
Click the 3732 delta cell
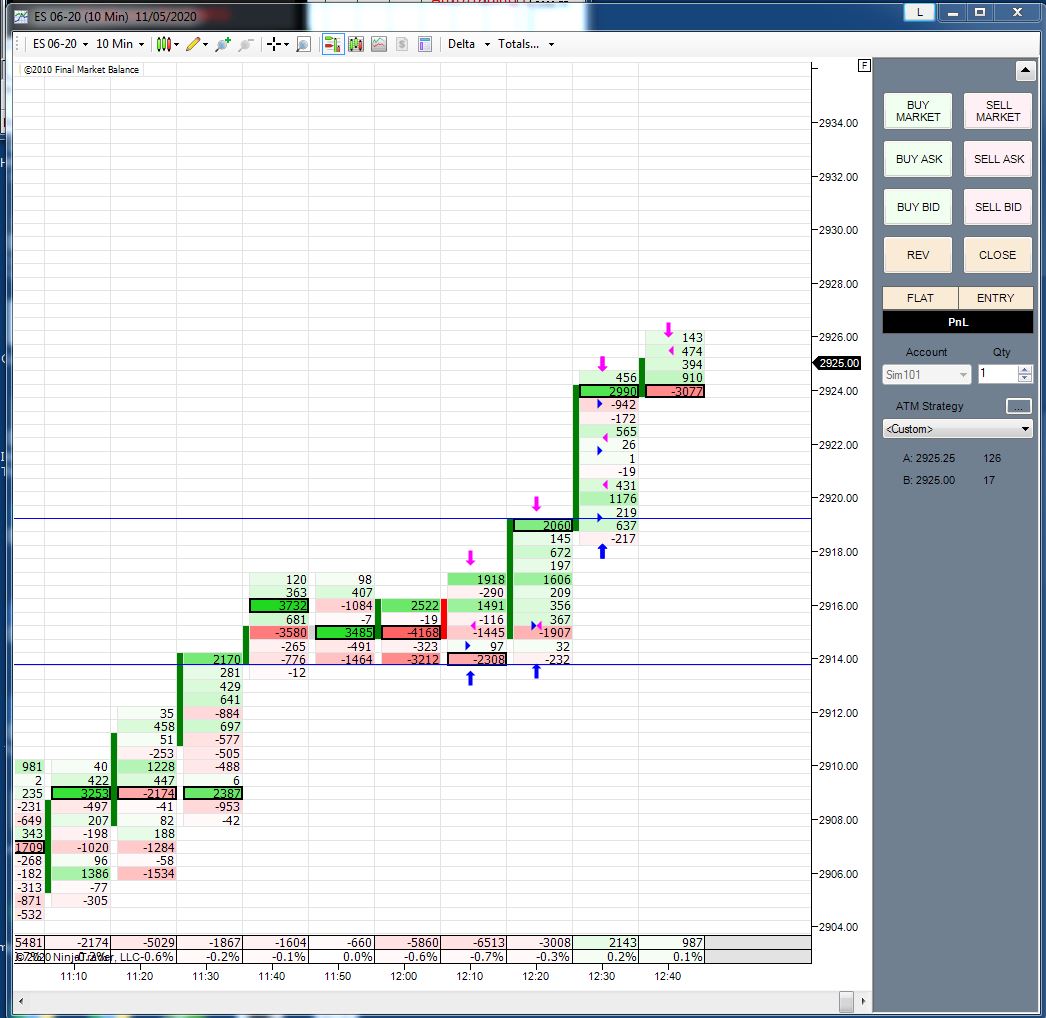coord(279,606)
